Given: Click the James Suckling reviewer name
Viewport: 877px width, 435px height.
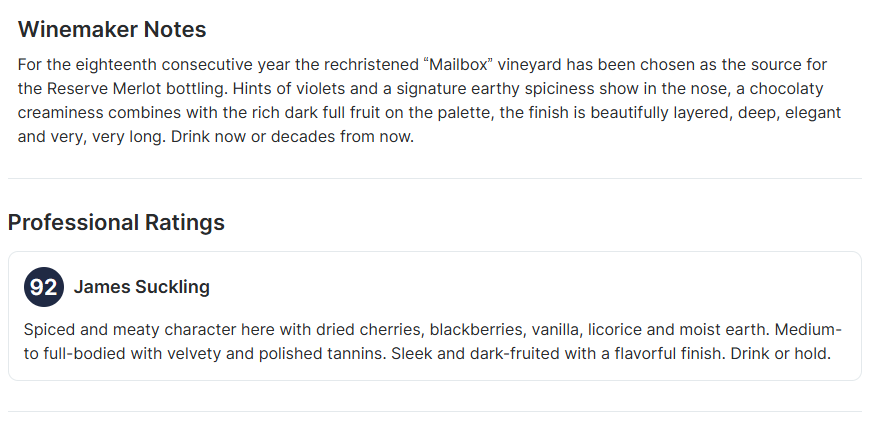Looking at the screenshot, I should pyautogui.click(x=142, y=287).
